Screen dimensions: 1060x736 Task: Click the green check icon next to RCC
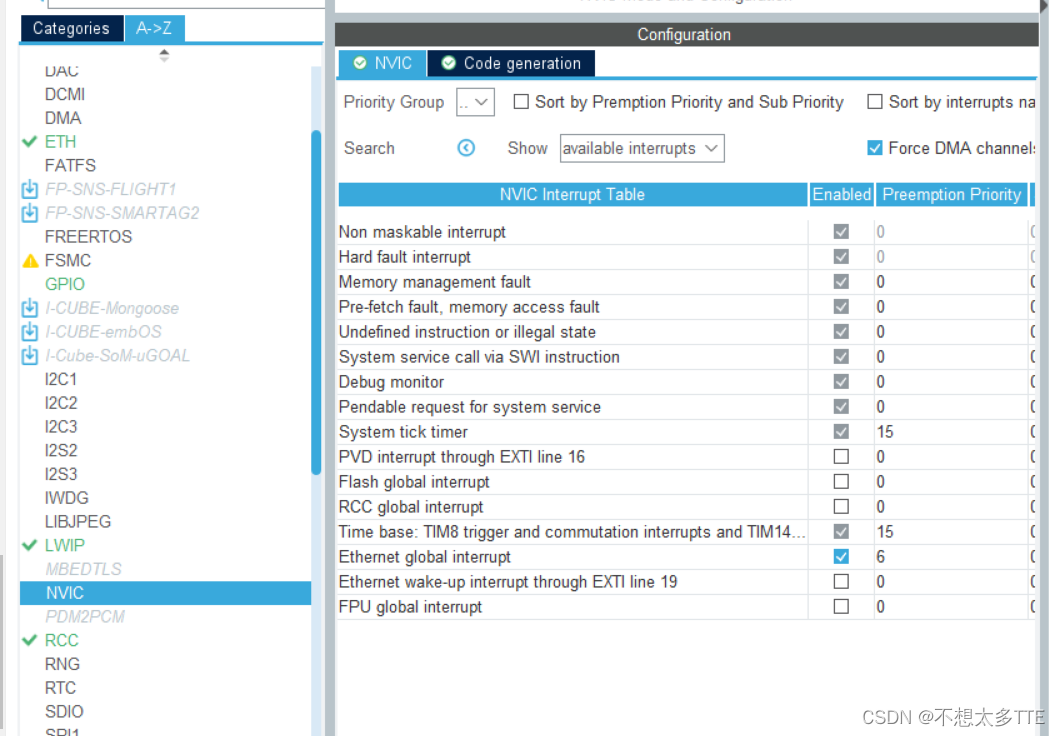click(x=29, y=640)
